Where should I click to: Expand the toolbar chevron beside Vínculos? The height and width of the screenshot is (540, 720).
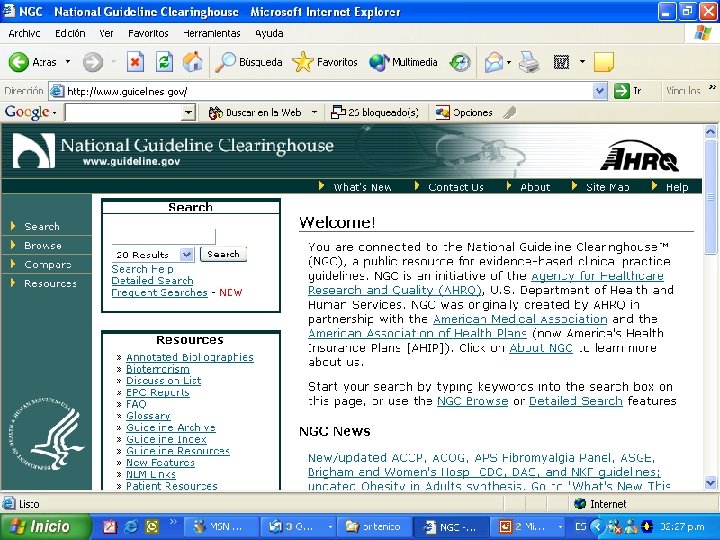tap(712, 87)
